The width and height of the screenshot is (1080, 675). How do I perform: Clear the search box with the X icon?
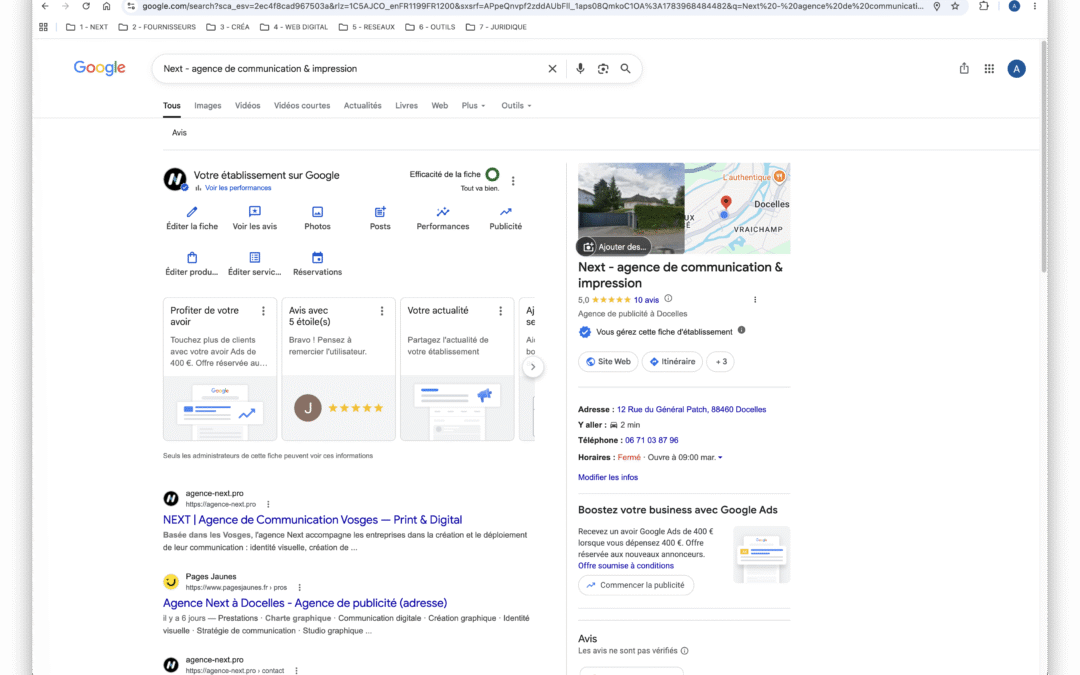pos(552,69)
